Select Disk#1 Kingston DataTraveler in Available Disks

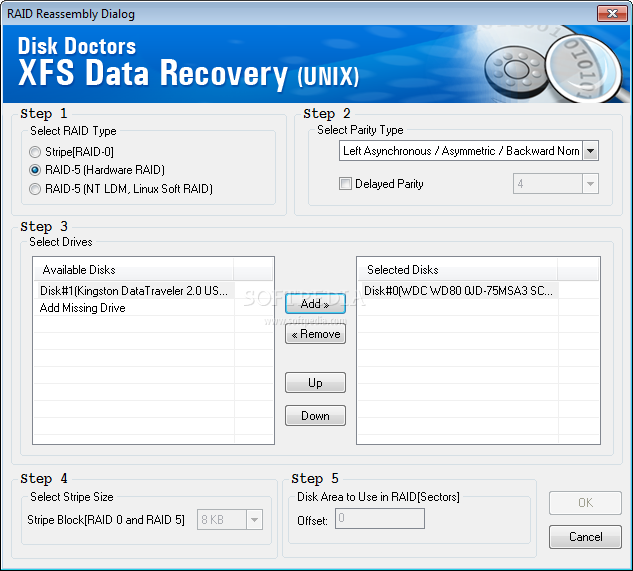134,291
